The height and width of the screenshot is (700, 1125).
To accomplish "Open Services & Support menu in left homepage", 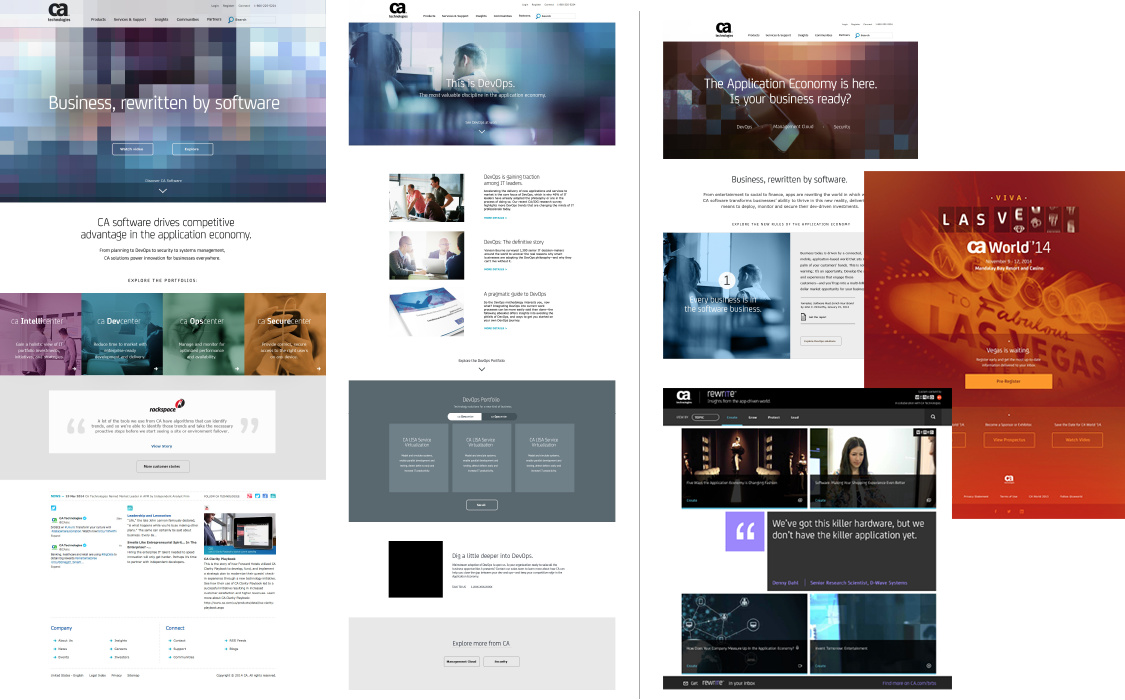I will click(130, 19).
